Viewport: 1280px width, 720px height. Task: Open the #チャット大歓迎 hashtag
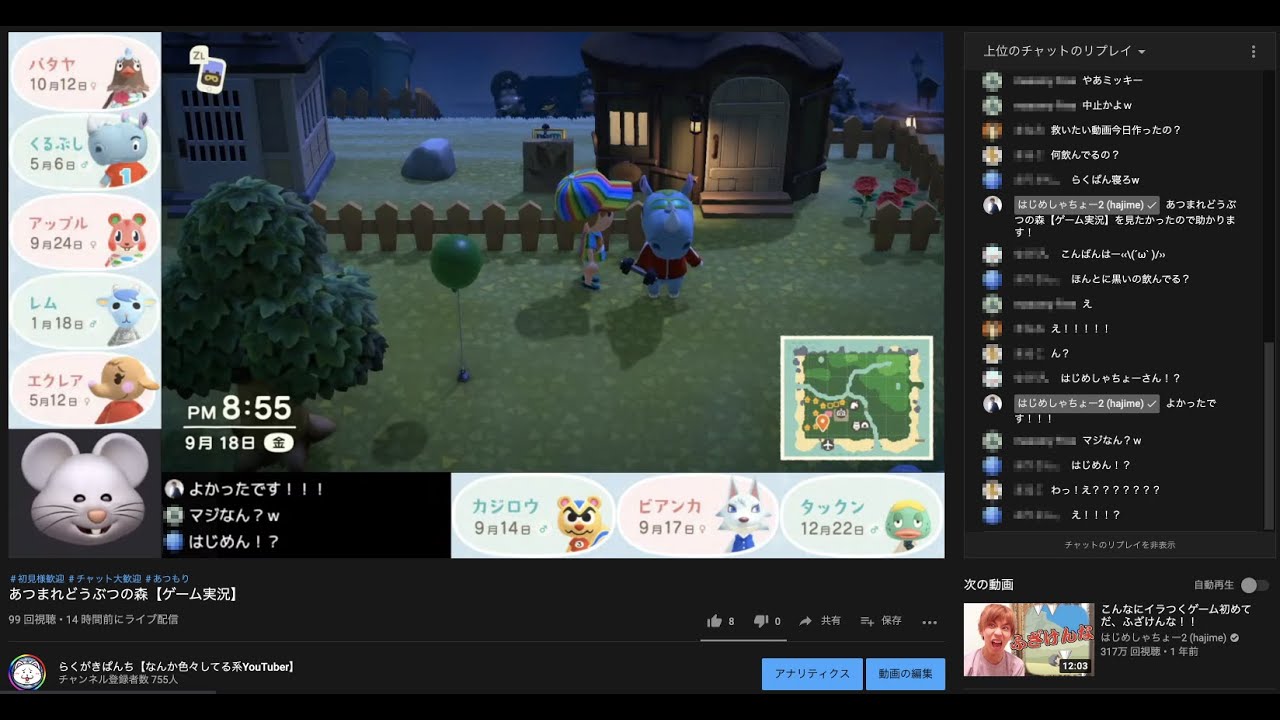105,579
